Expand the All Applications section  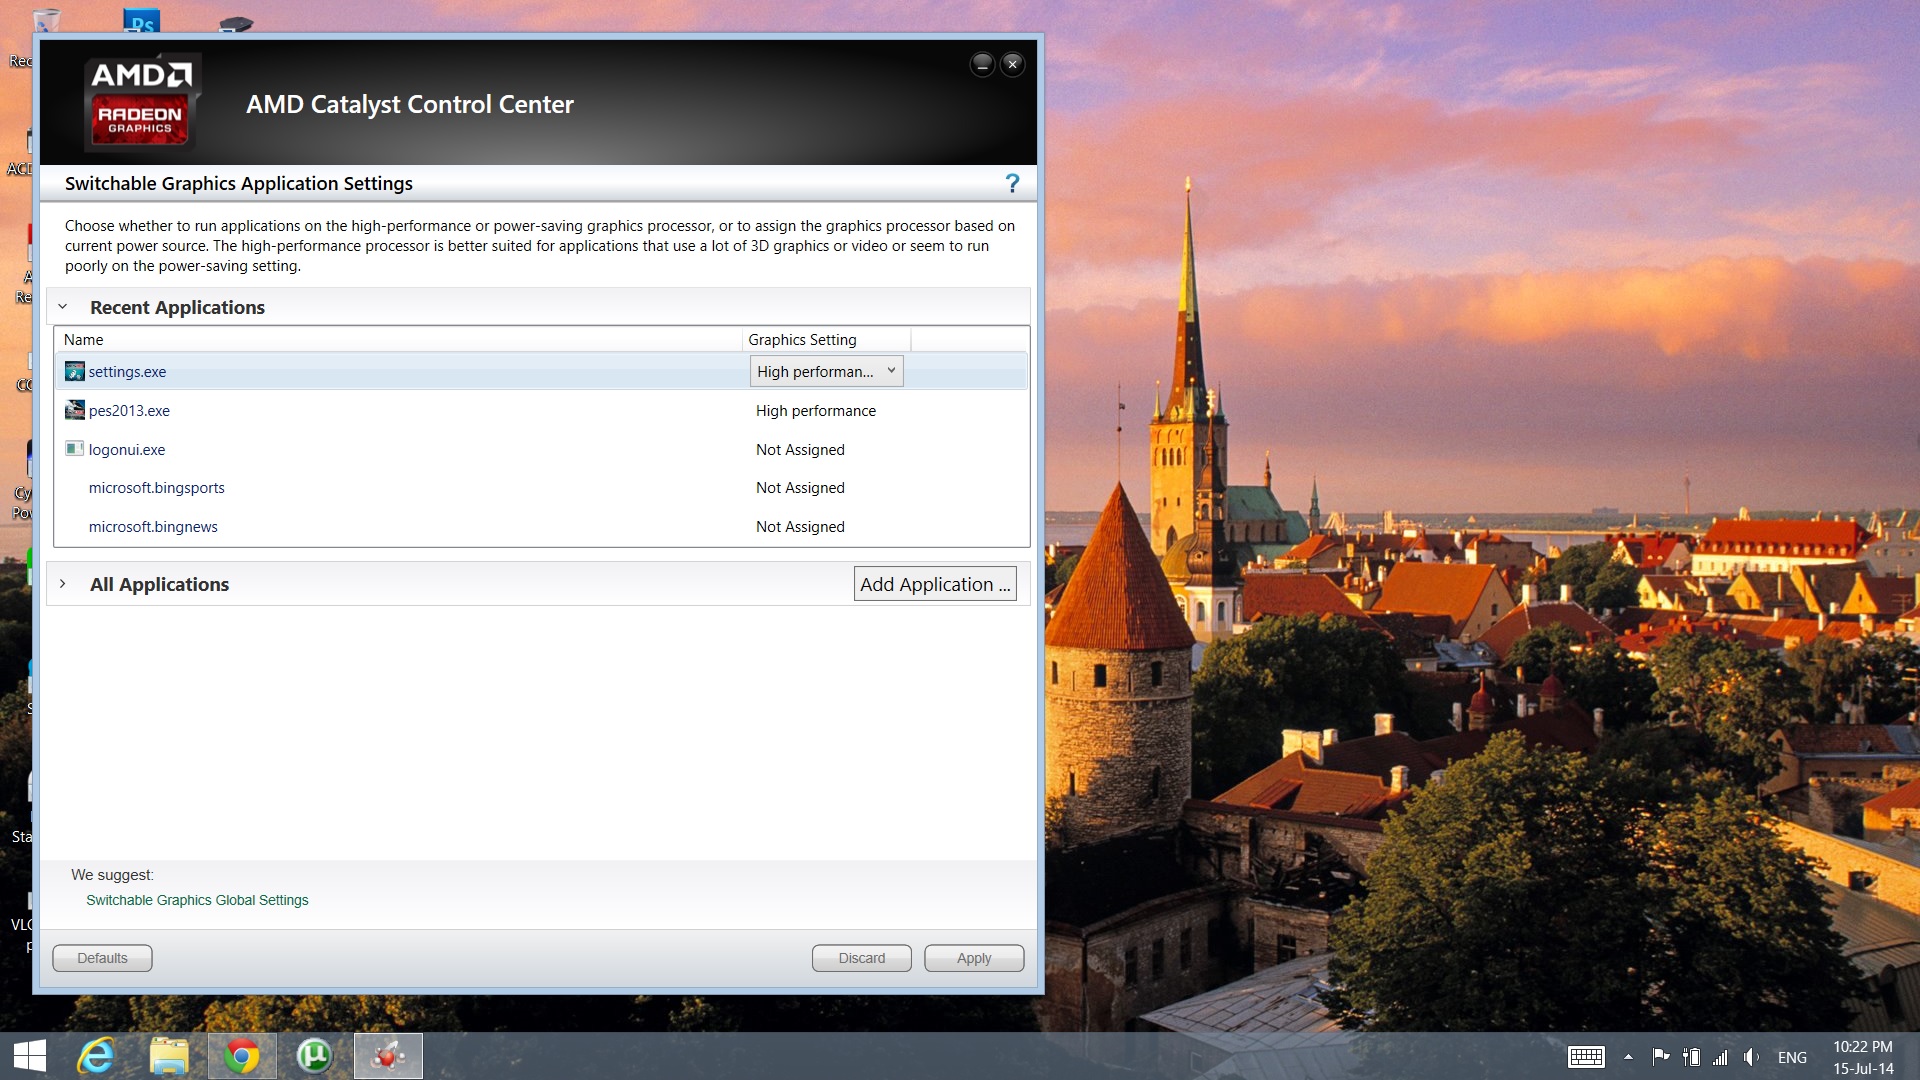(63, 584)
